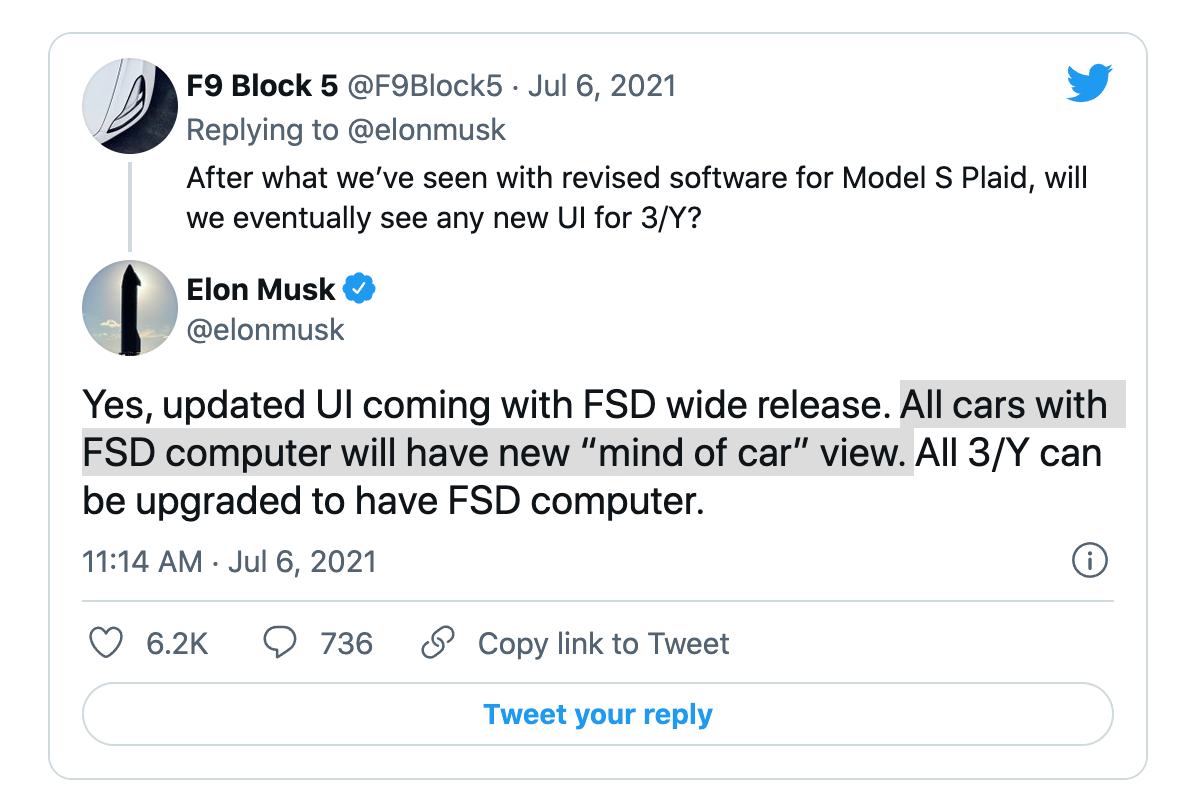This screenshot has height=790, width=1200.
Task: Click @elonmusk in the Replying to line
Action: coord(427,130)
